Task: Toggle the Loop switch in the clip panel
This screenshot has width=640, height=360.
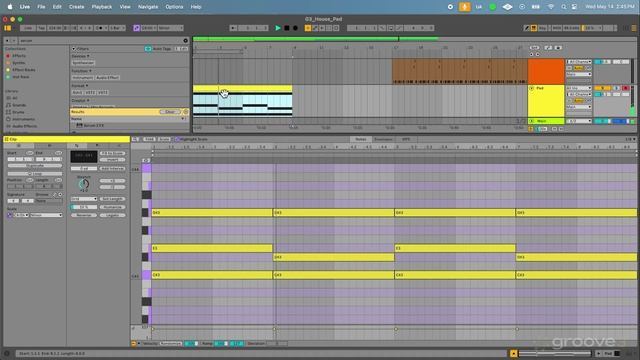Action: point(35,174)
